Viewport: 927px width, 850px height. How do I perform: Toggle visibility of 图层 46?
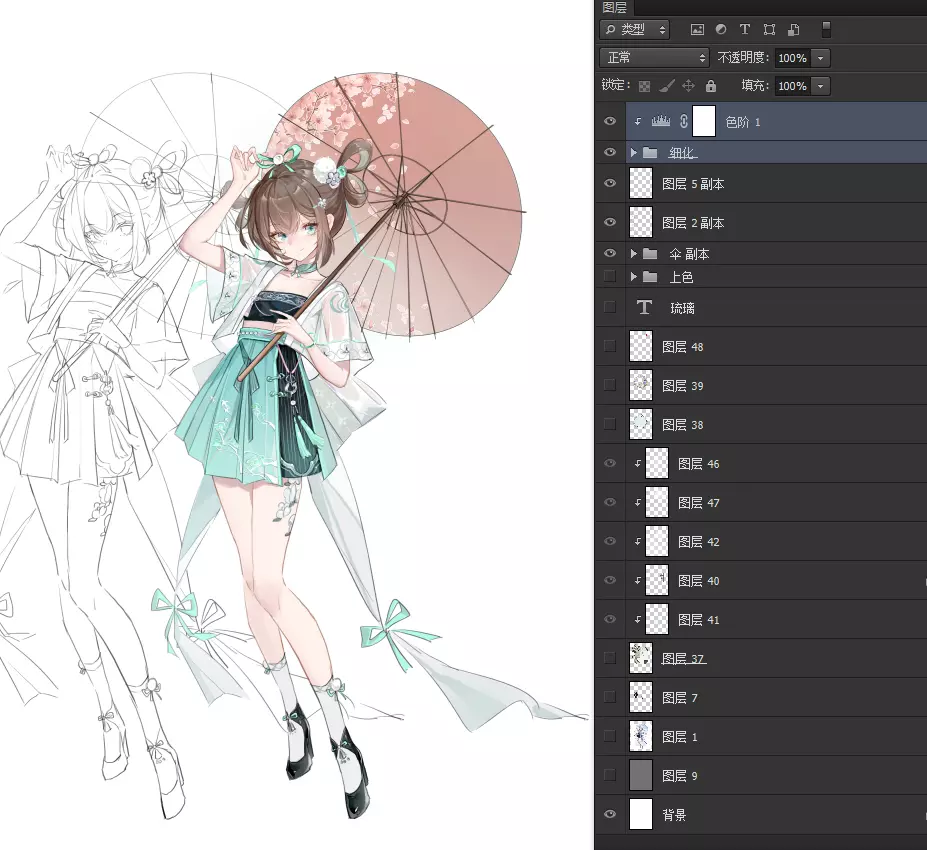(610, 463)
